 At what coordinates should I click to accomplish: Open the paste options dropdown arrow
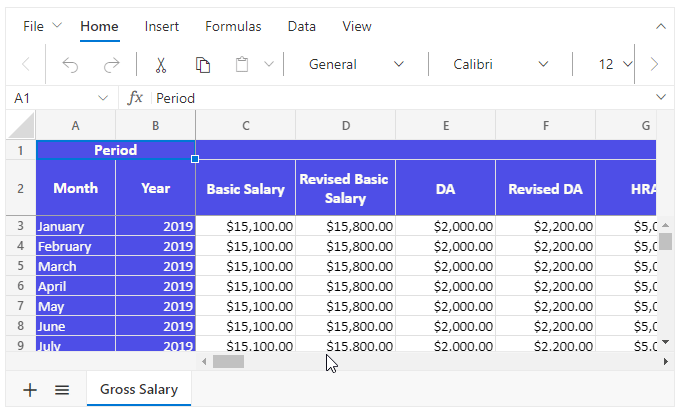[268, 65]
